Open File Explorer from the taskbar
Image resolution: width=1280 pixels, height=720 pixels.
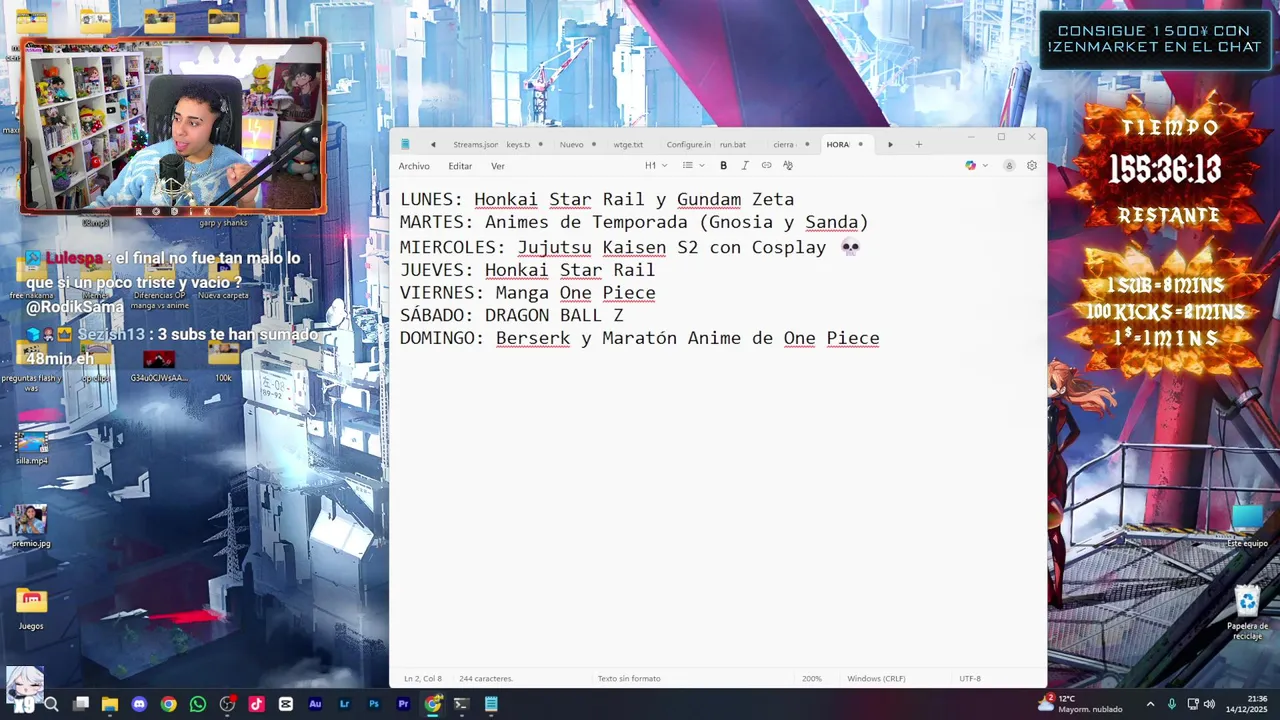110,704
